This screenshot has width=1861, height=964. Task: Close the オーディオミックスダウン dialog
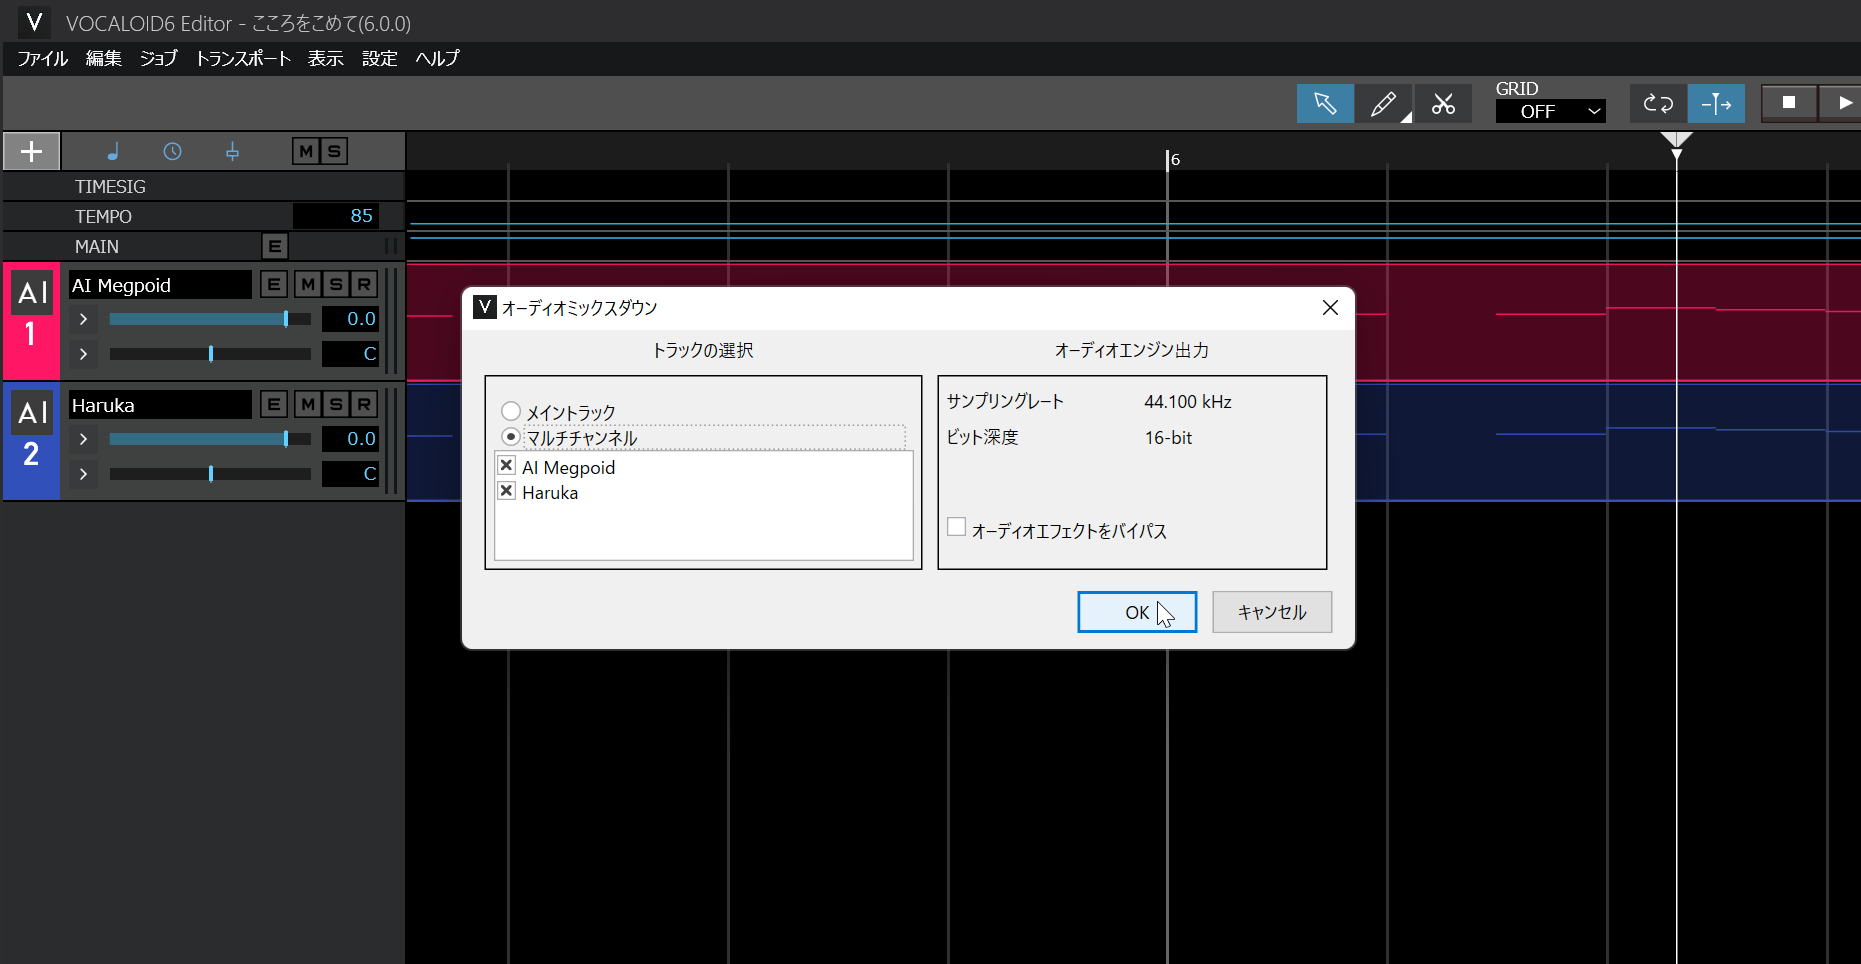[1330, 307]
